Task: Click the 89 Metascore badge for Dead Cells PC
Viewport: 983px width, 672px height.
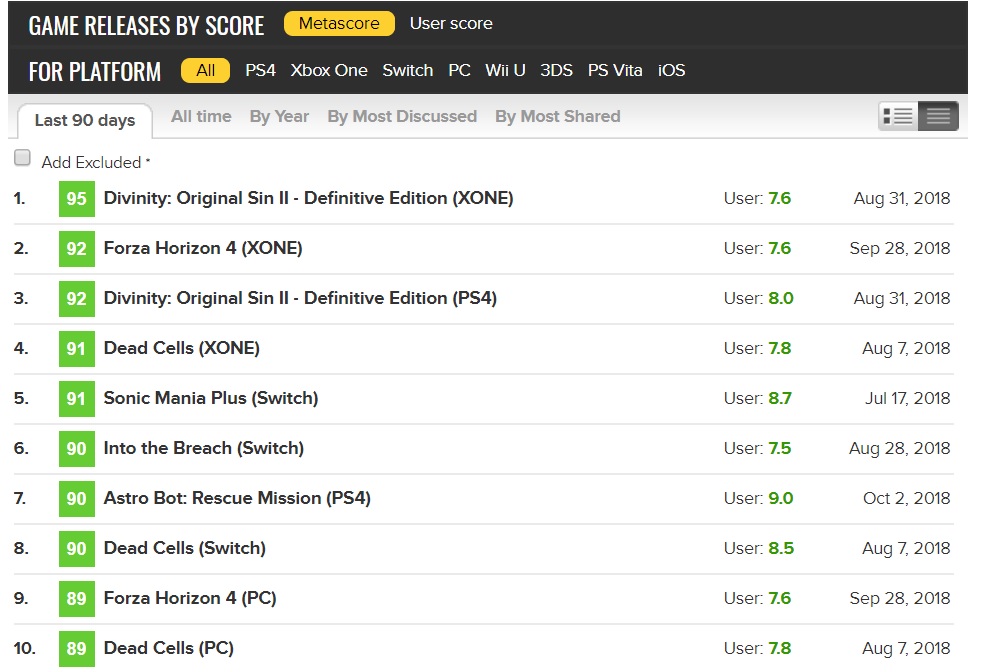Action: click(77, 648)
